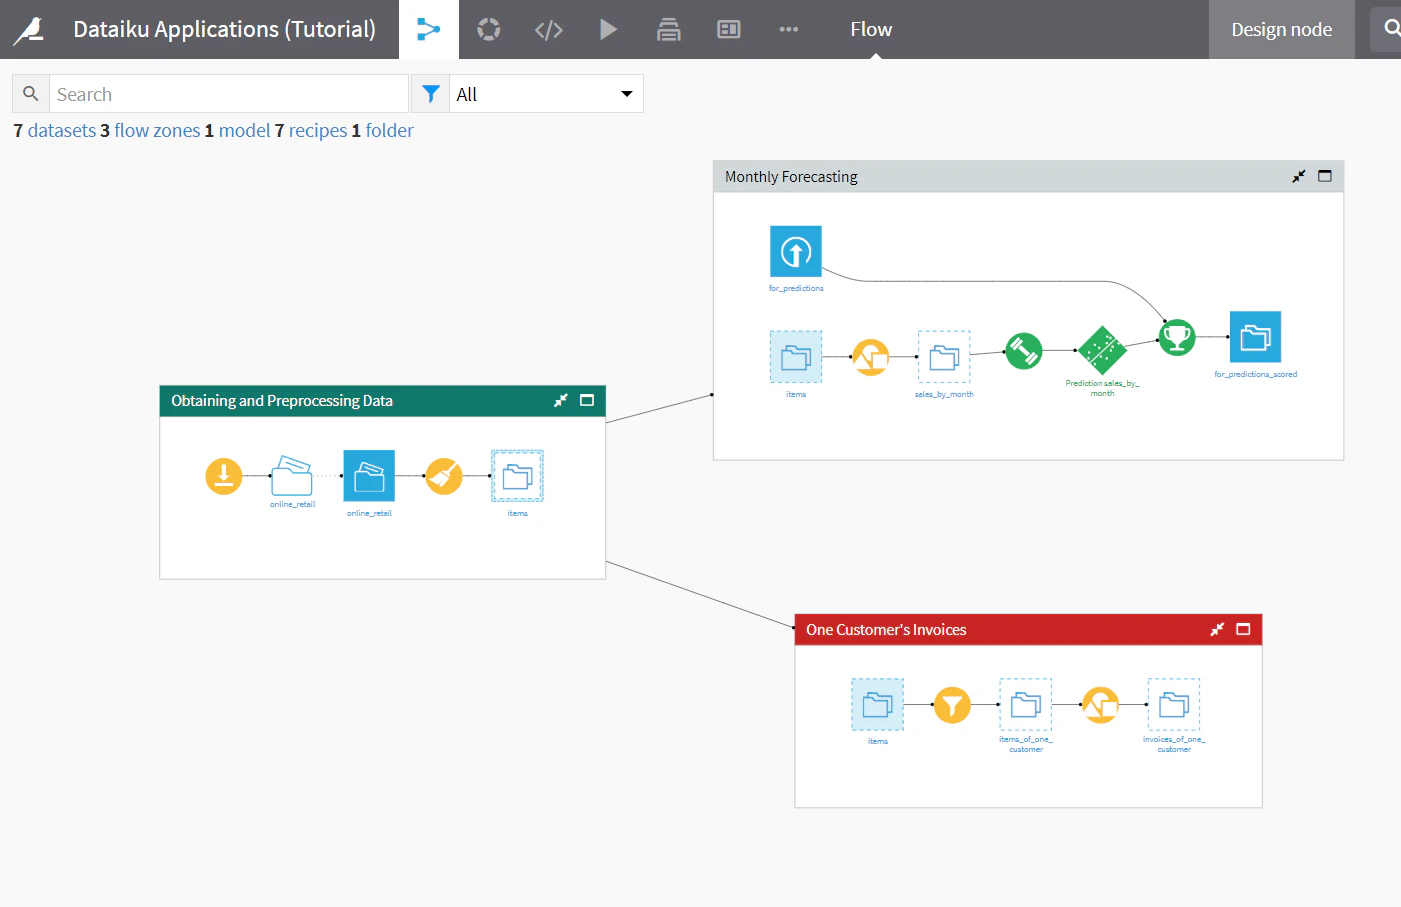This screenshot has width=1401, height=907.
Task: Maximize the Monthly Forecasting zone
Action: coord(1325,177)
